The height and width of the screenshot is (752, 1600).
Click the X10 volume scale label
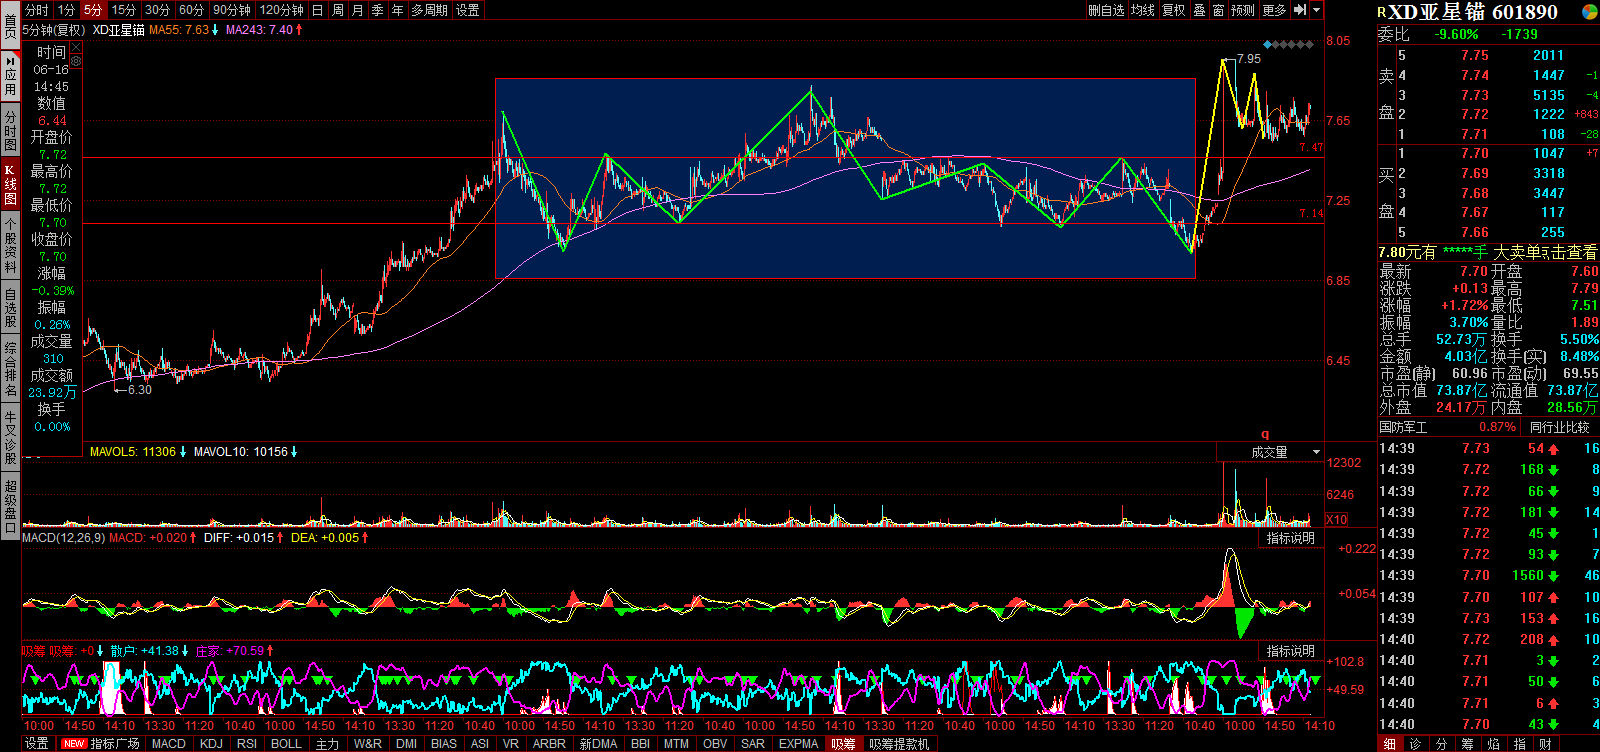[1337, 520]
